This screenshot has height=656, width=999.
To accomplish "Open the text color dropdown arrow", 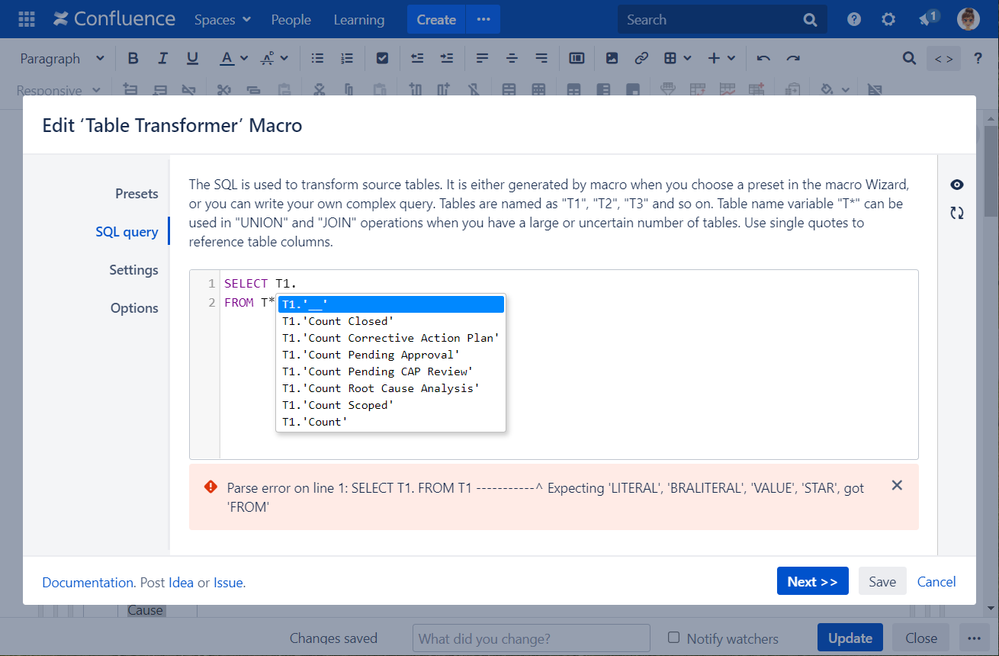I will click(244, 59).
